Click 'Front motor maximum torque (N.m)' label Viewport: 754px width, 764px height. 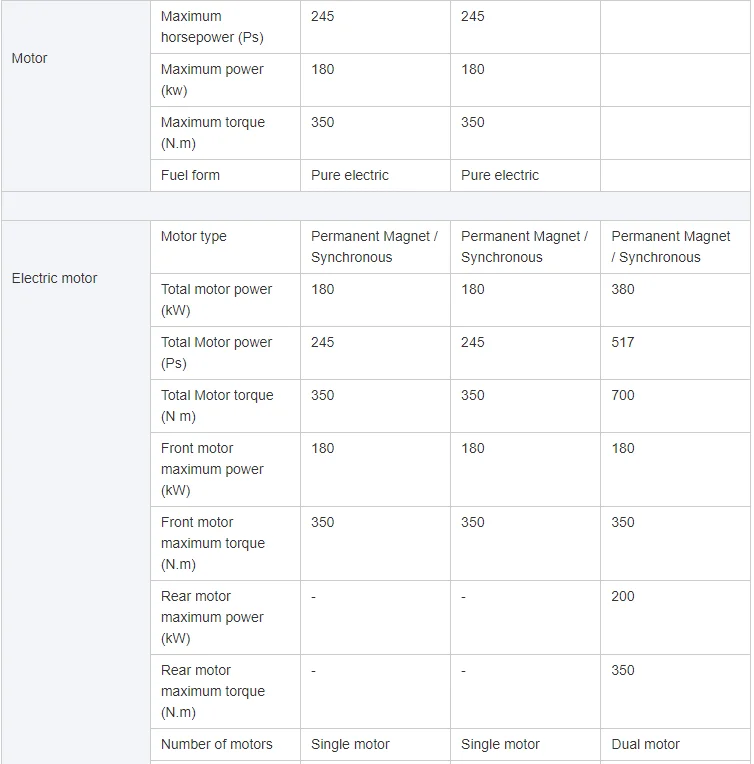212,543
